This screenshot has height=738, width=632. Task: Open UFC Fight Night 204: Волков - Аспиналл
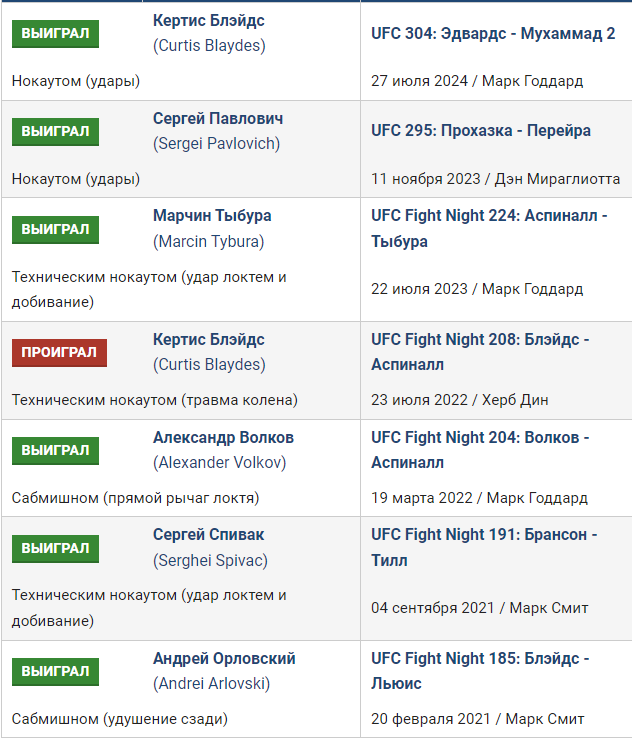pos(480,450)
